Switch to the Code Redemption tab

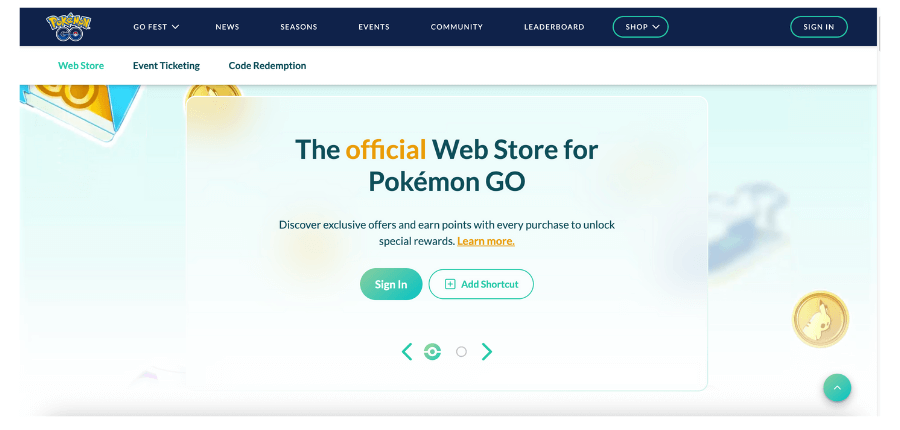pyautogui.click(x=267, y=66)
